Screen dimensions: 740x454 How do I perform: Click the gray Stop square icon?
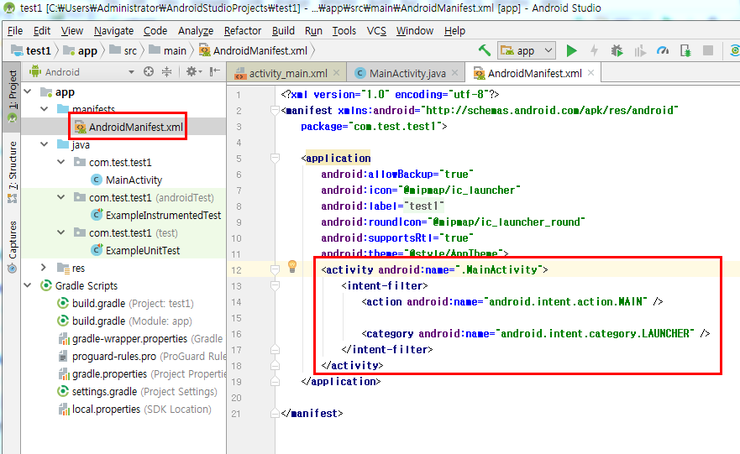click(x=708, y=50)
